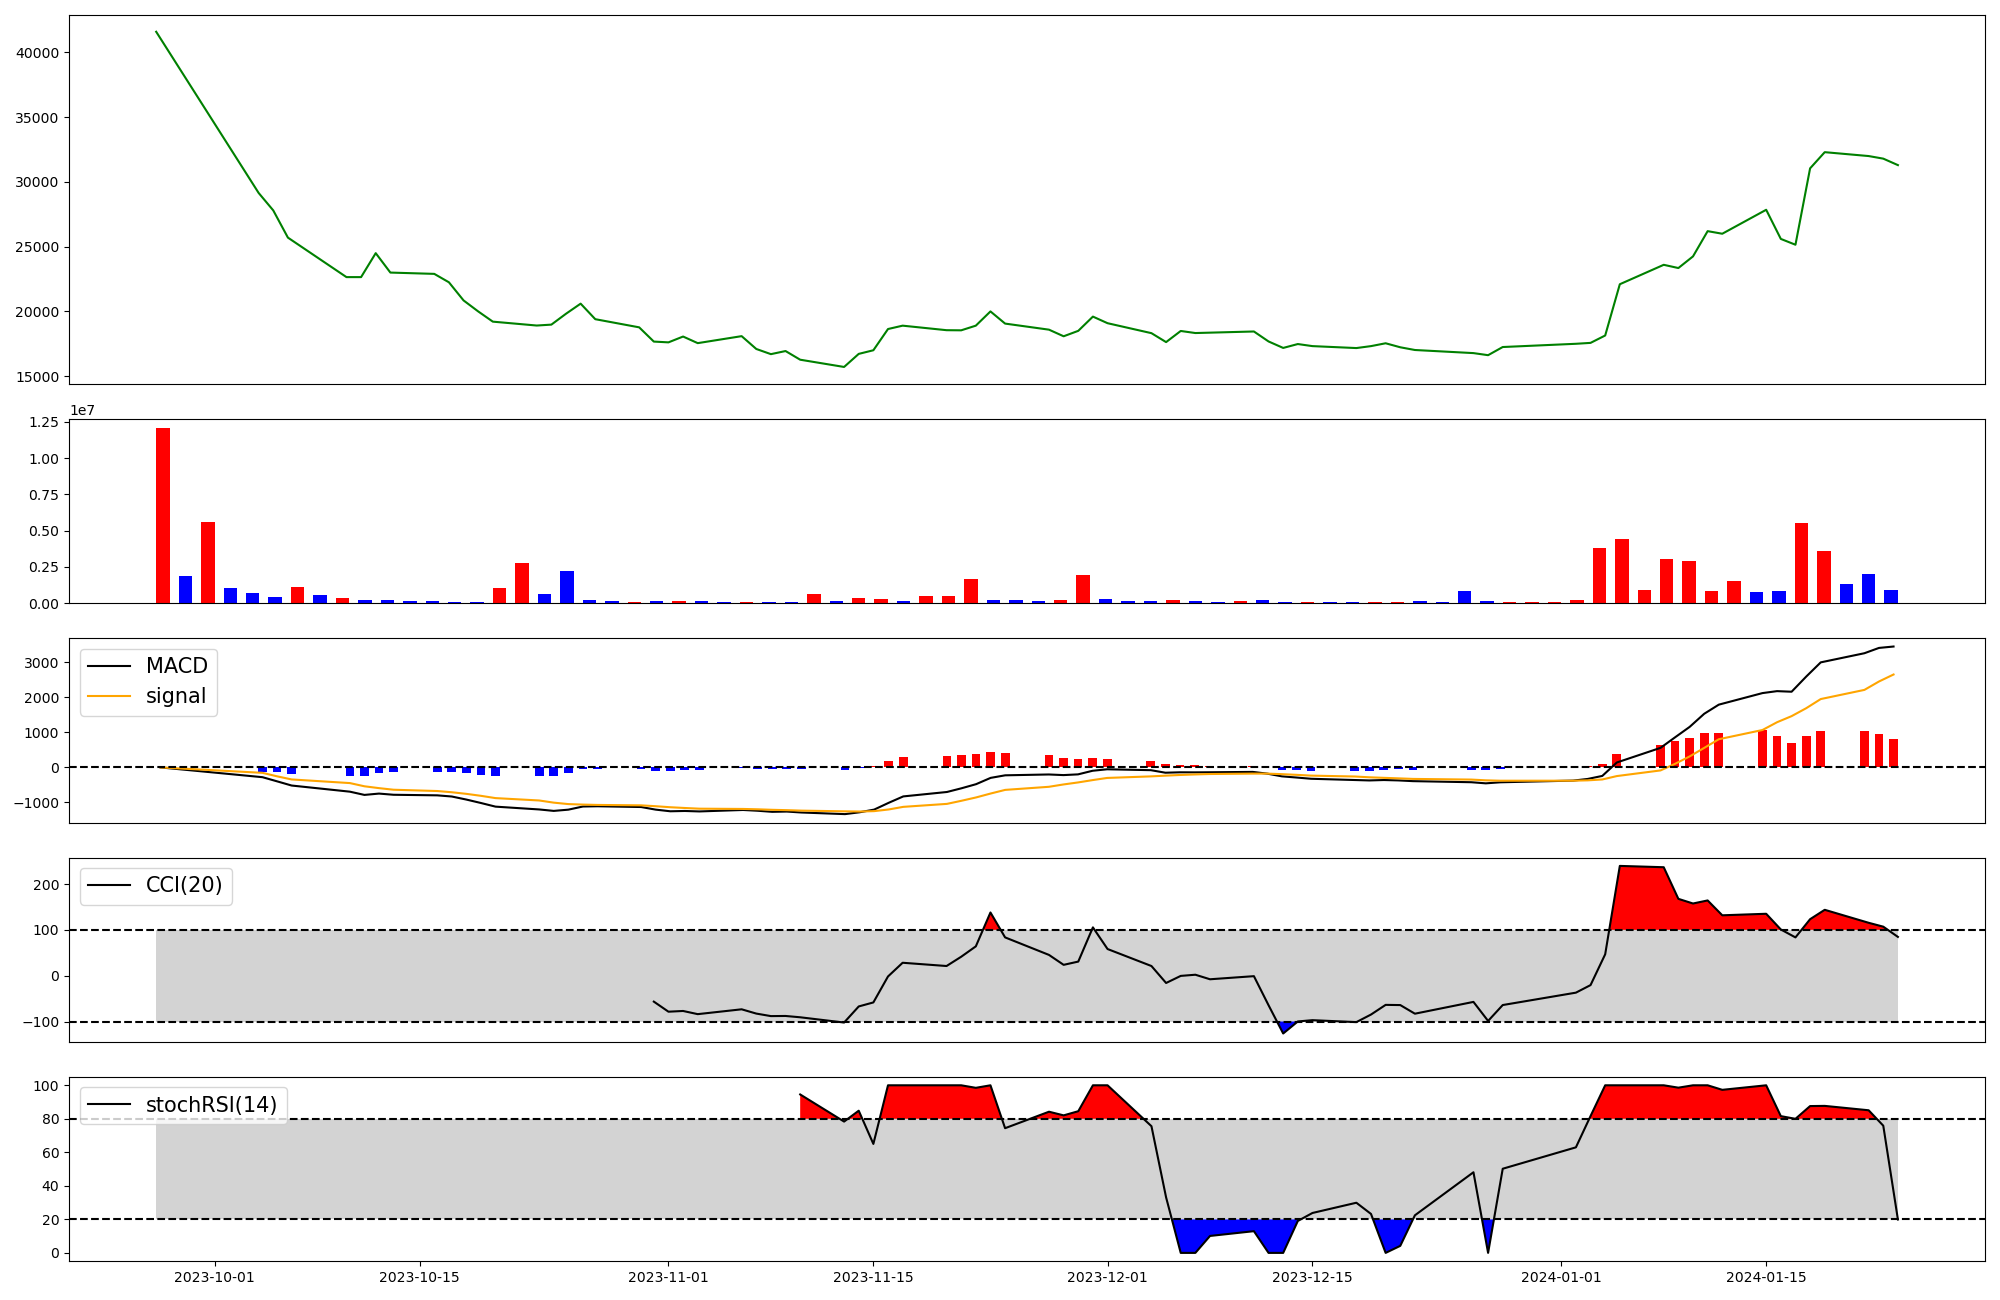The width and height of the screenshot is (2000, 1300).
Task: Click the 2023-11-01 x-axis date label
Action: pyautogui.click(x=668, y=1277)
